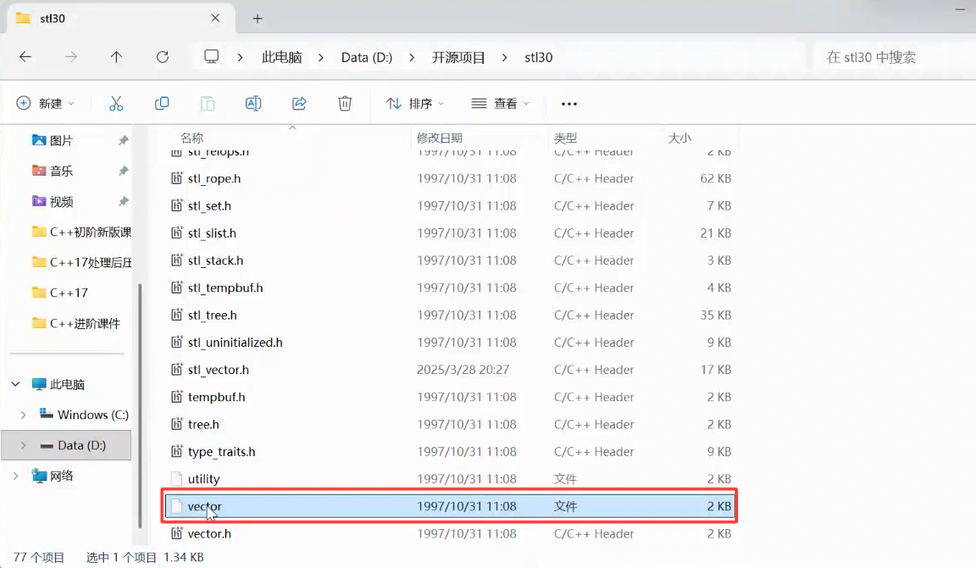
Task: Expand 网络 tree node
Action: click(x=16, y=476)
